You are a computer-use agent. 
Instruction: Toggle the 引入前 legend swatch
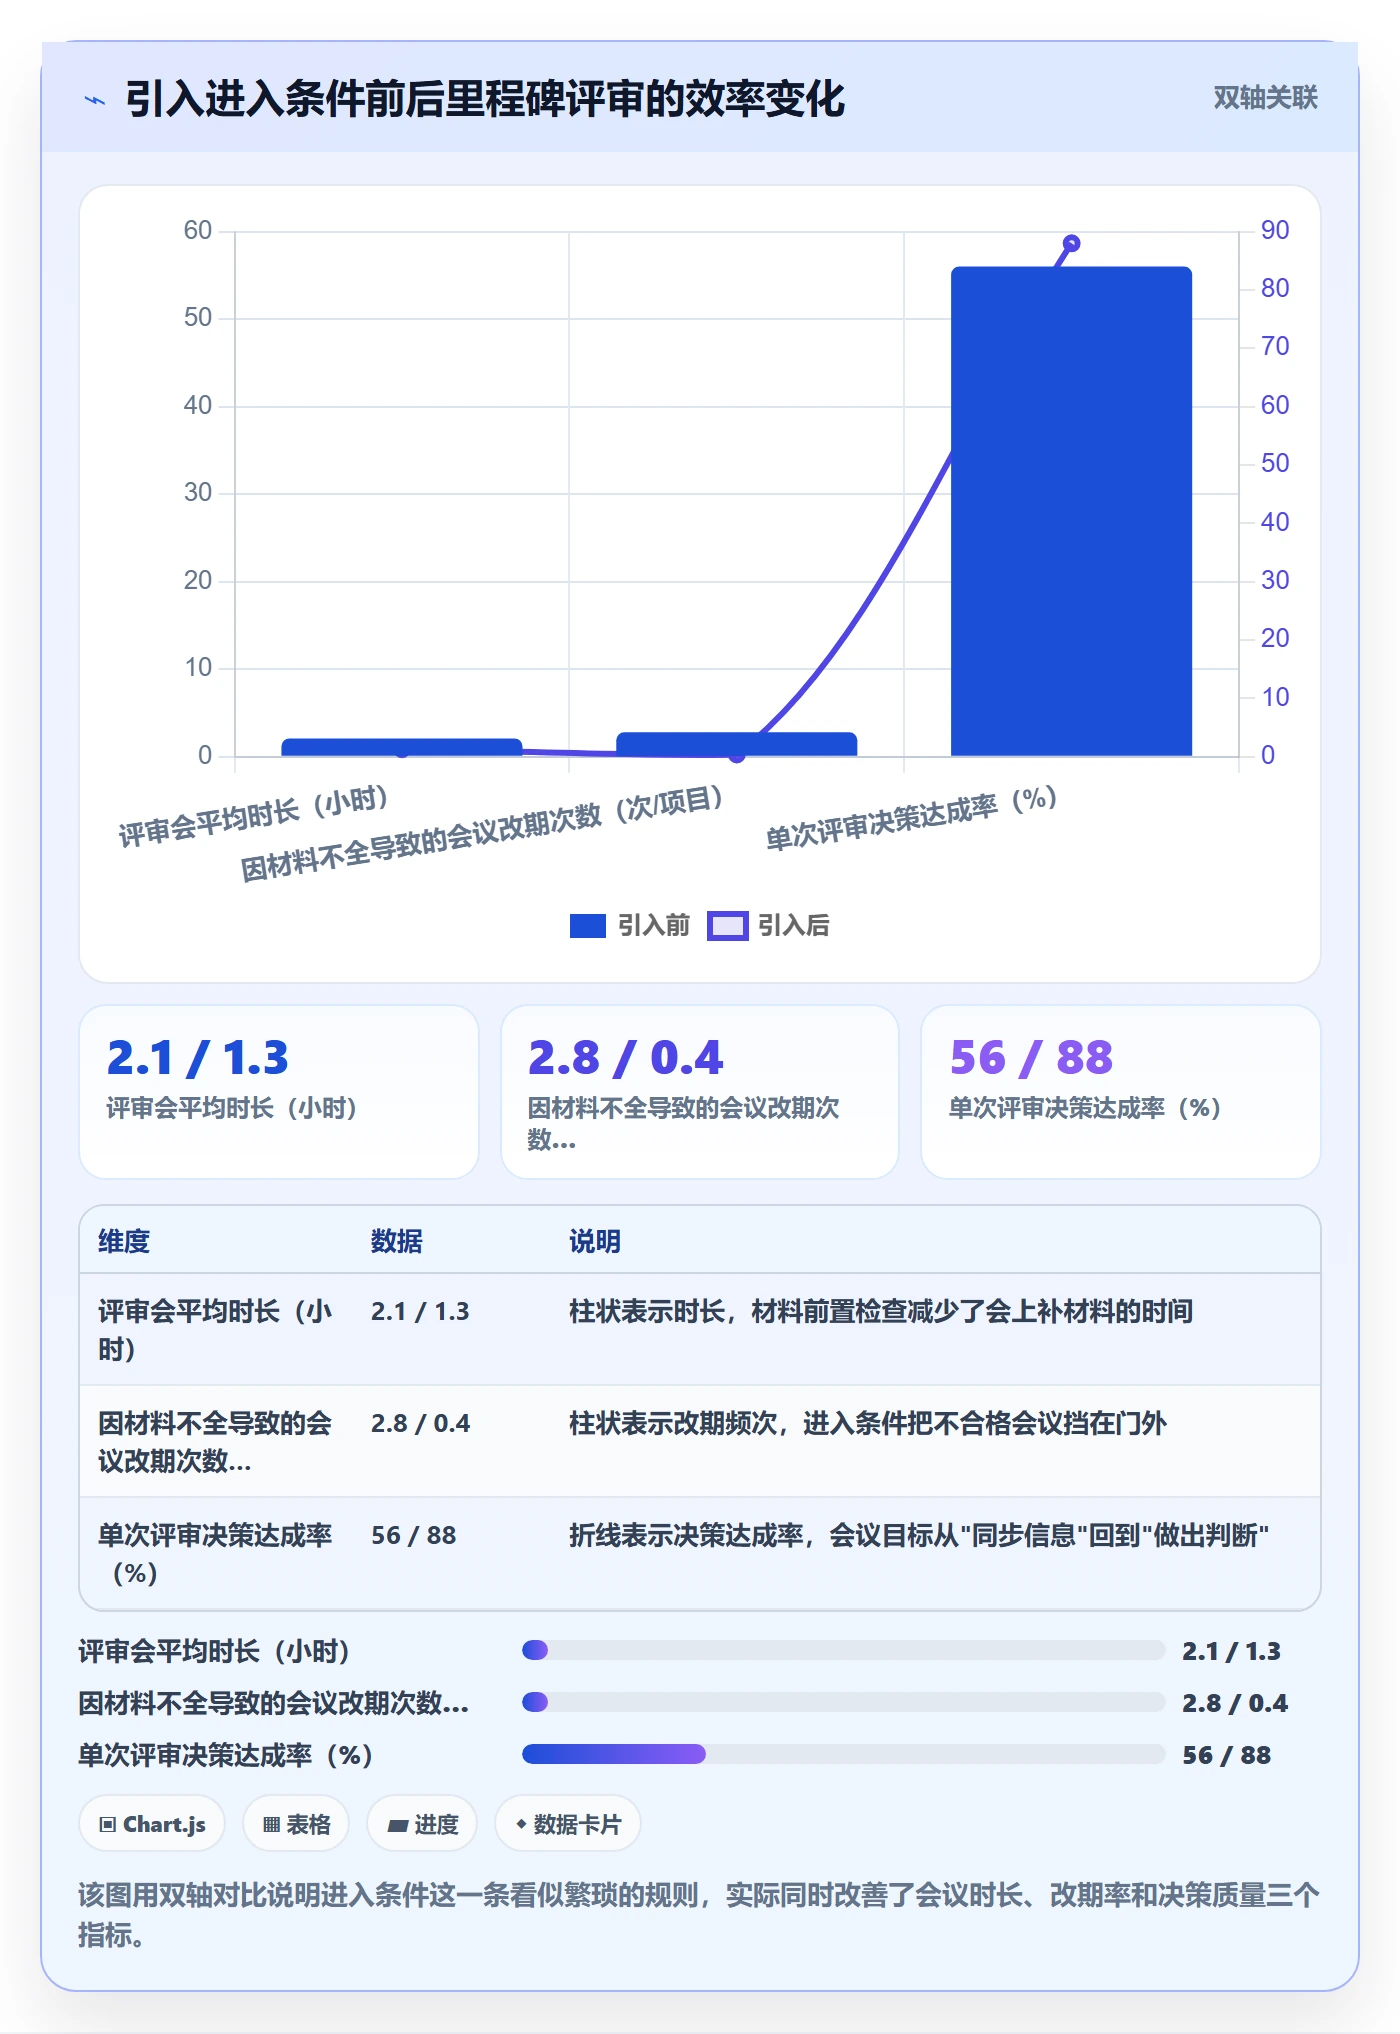point(587,926)
